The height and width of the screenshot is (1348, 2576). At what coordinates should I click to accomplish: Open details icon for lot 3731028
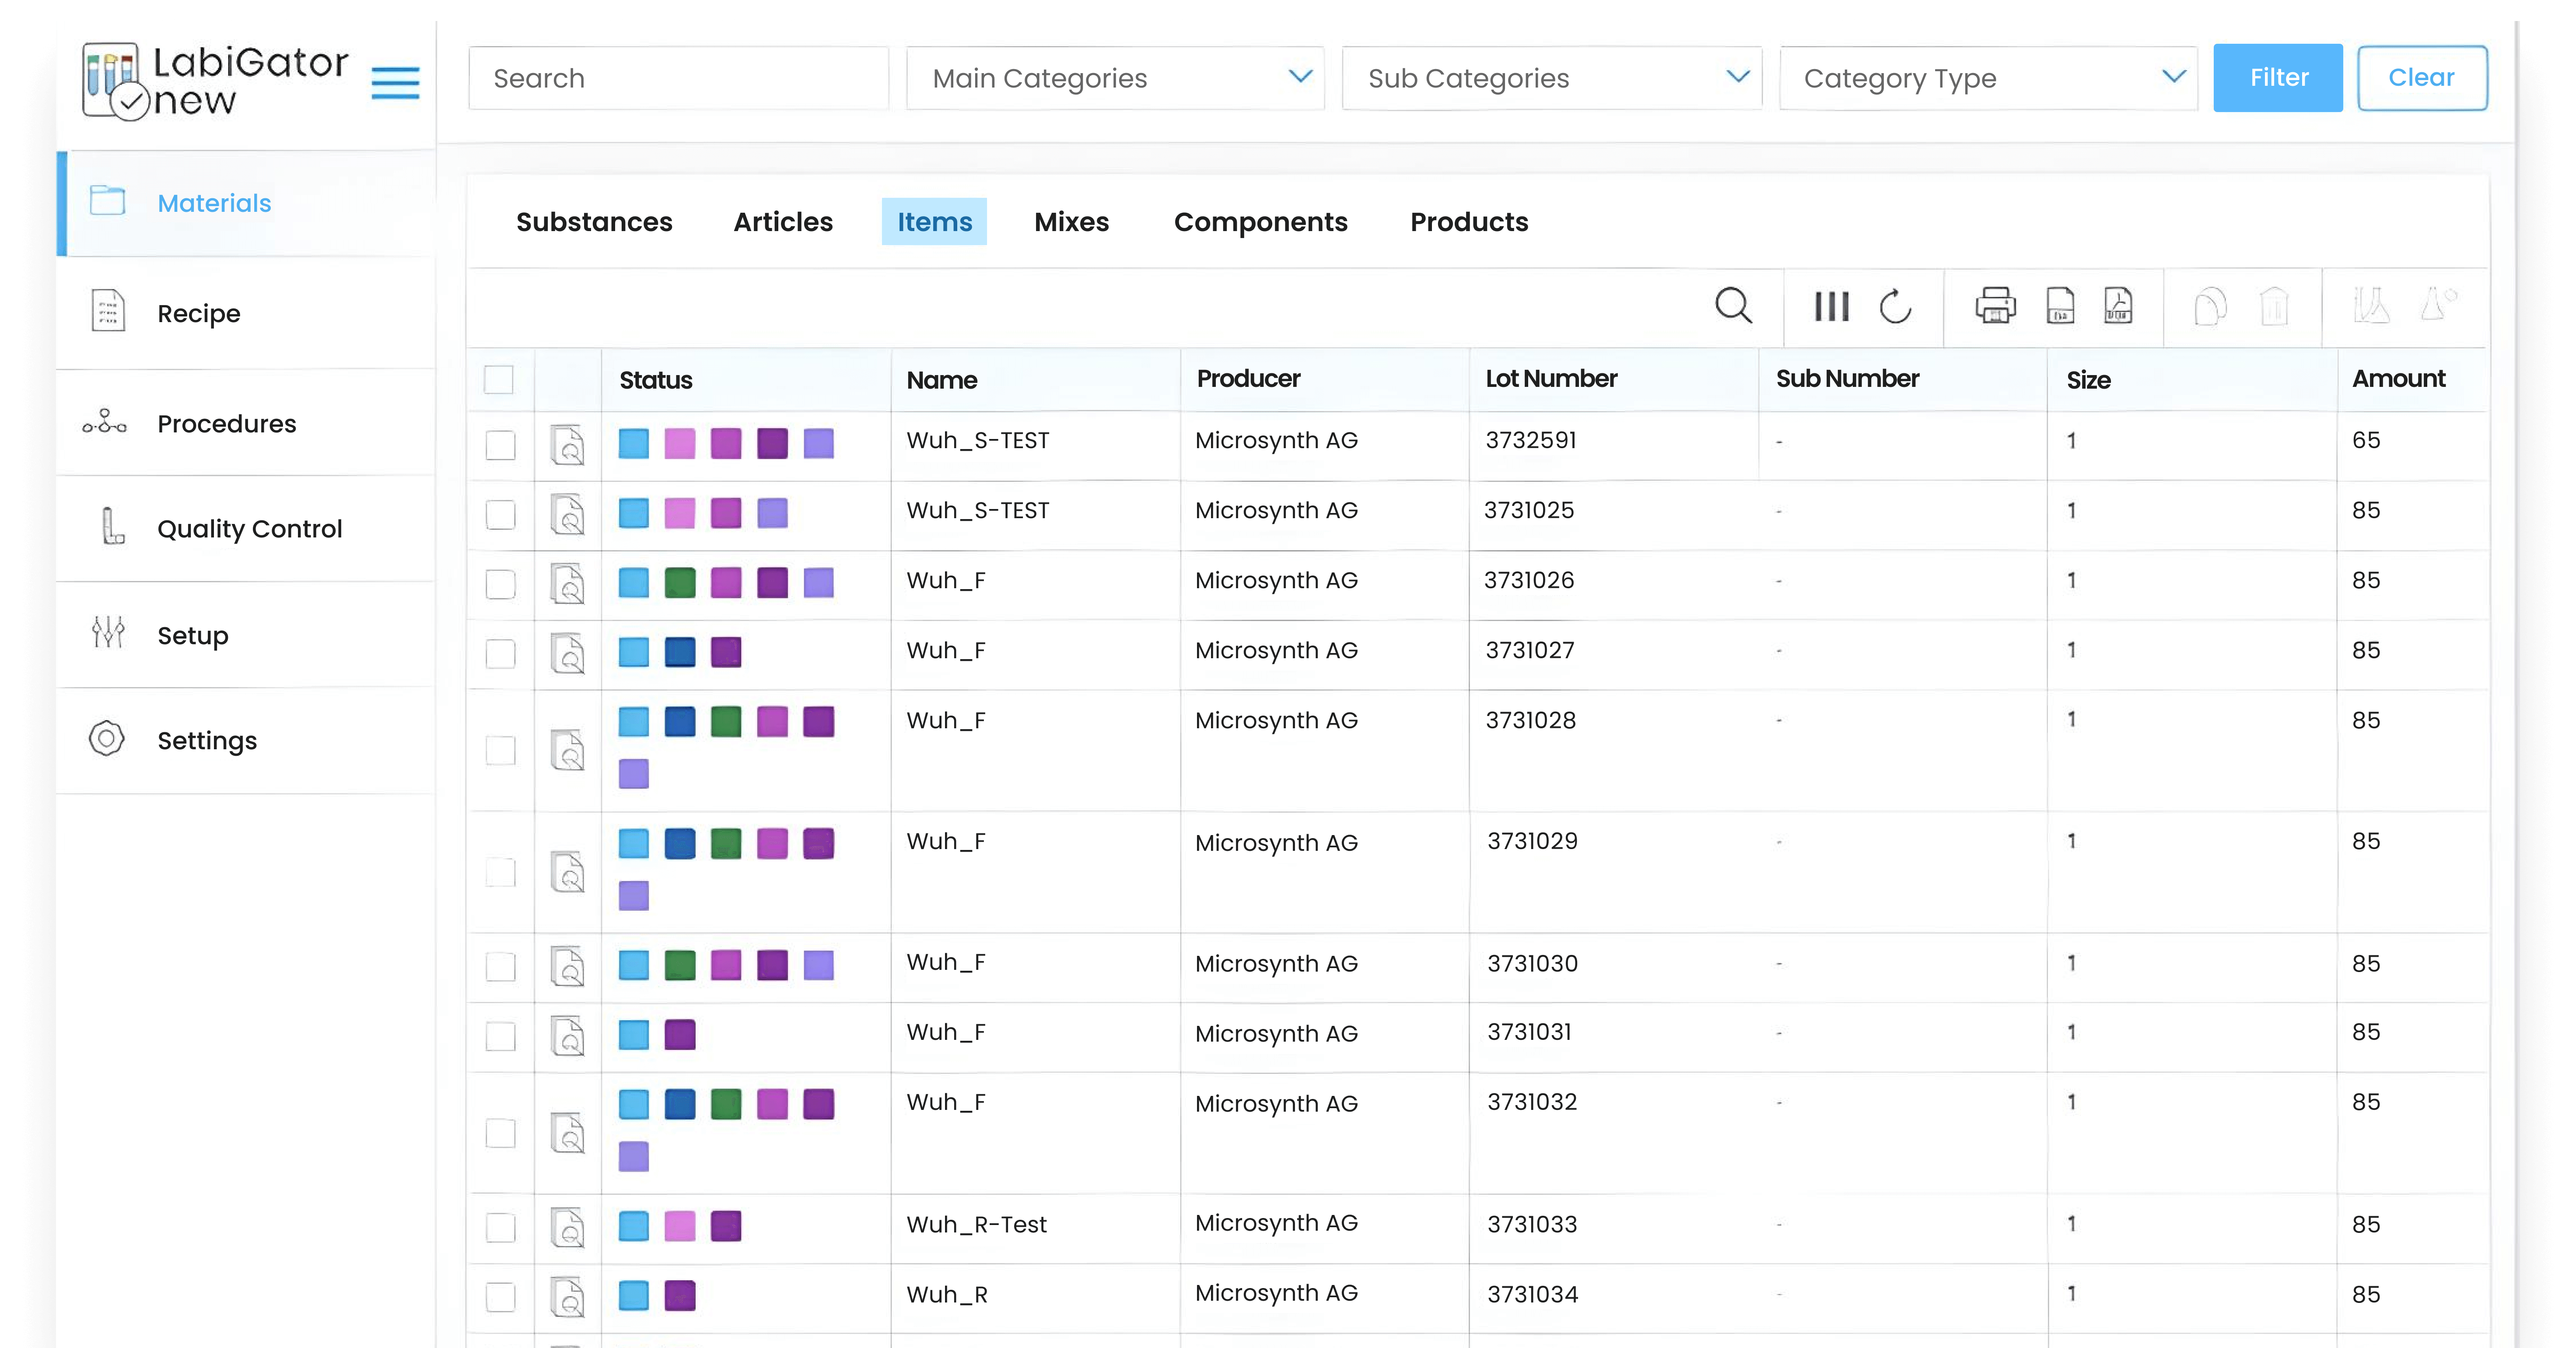coord(568,750)
